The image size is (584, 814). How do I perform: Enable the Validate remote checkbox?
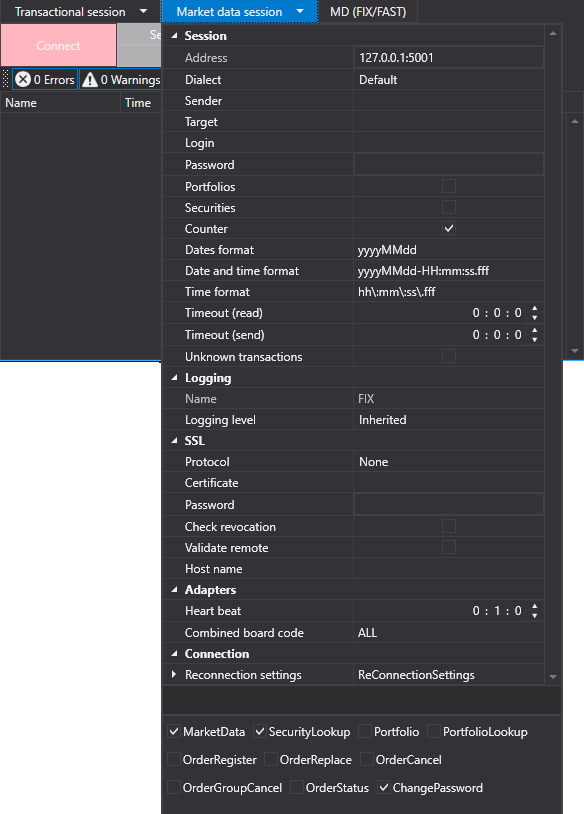click(x=449, y=547)
